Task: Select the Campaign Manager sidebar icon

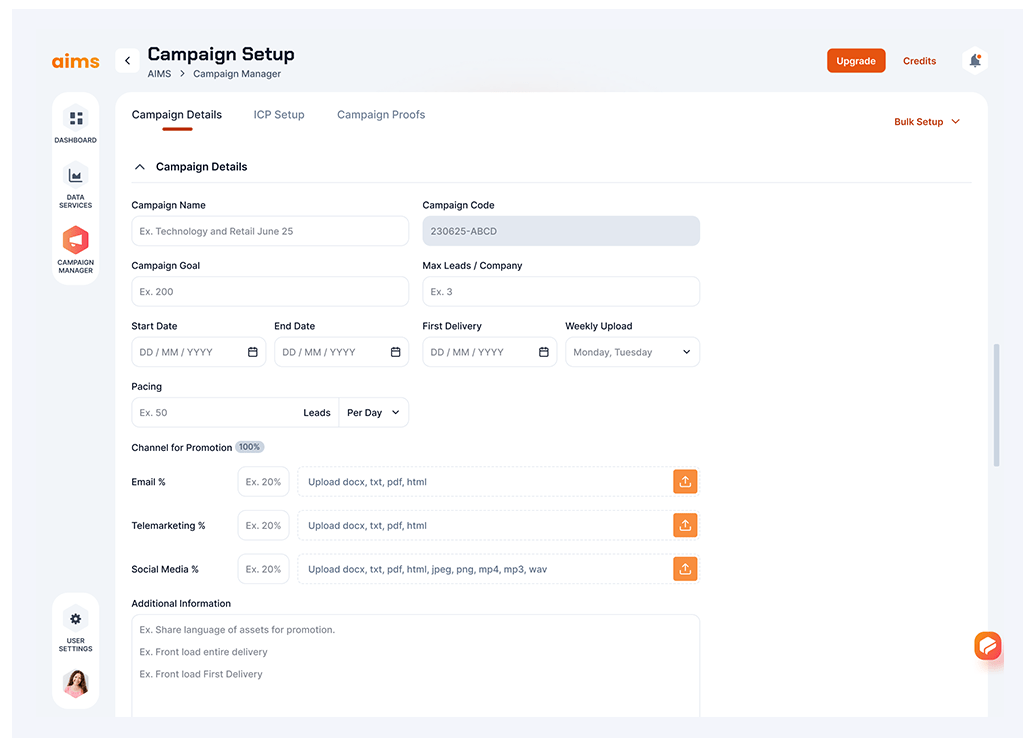Action: (x=75, y=241)
